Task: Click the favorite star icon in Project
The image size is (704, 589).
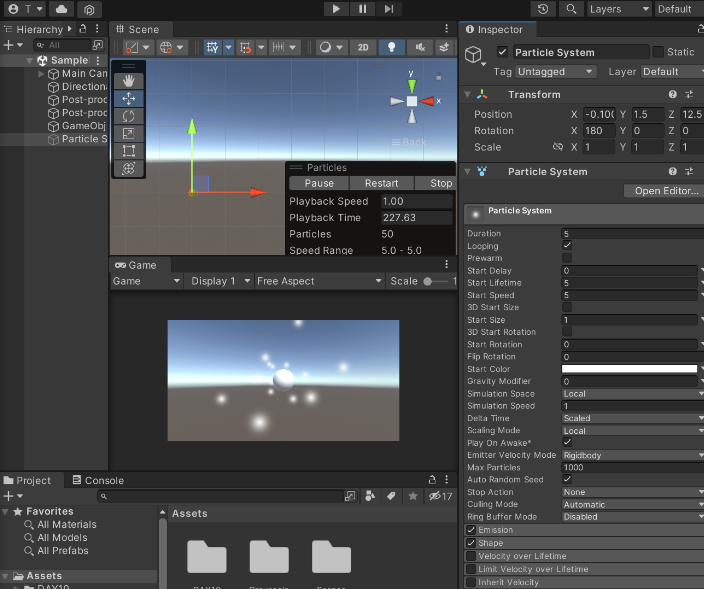Action: 413,496
